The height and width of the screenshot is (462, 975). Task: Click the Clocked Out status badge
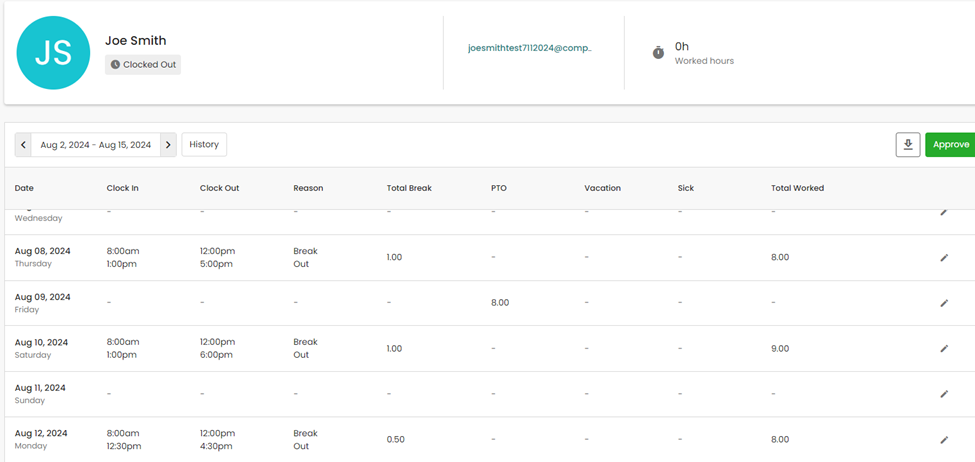pyautogui.click(x=144, y=65)
